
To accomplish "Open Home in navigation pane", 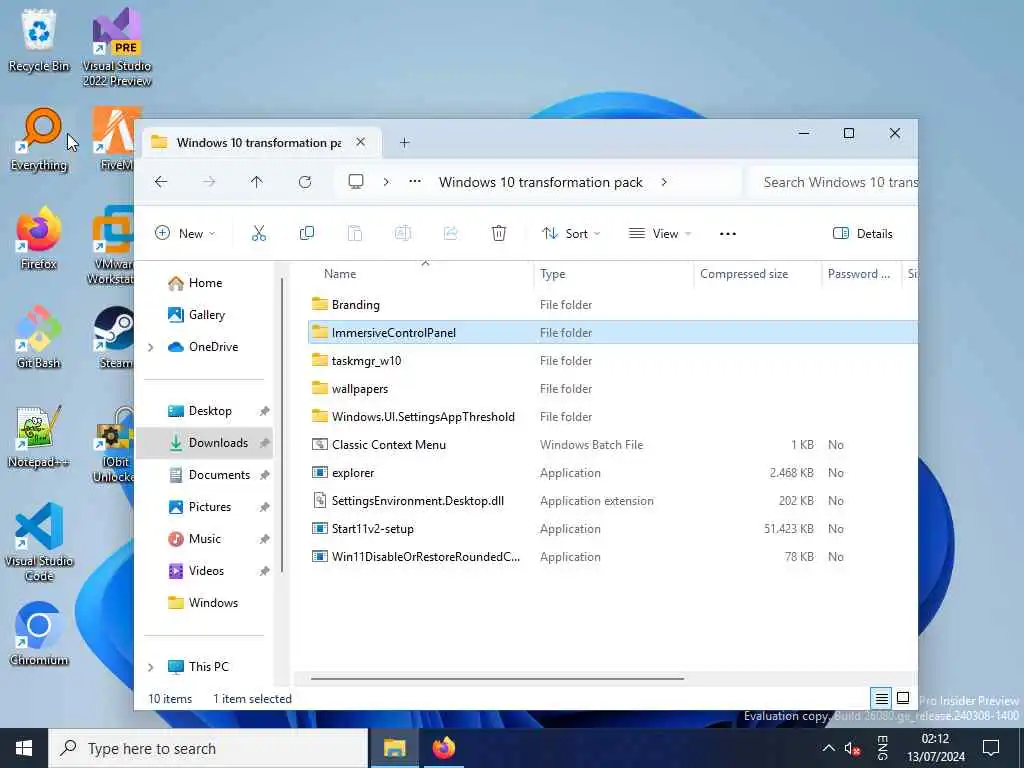I will (204, 283).
